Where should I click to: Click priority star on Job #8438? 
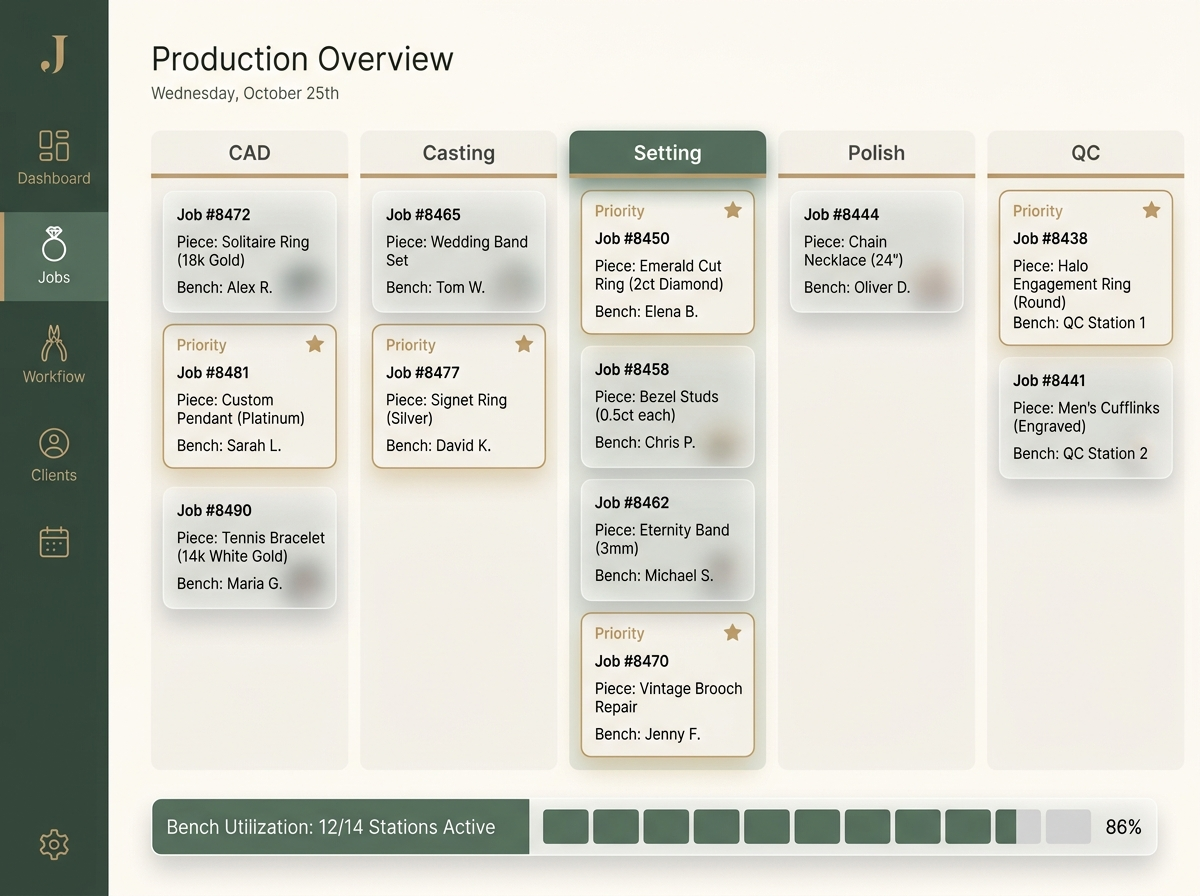click(1151, 210)
